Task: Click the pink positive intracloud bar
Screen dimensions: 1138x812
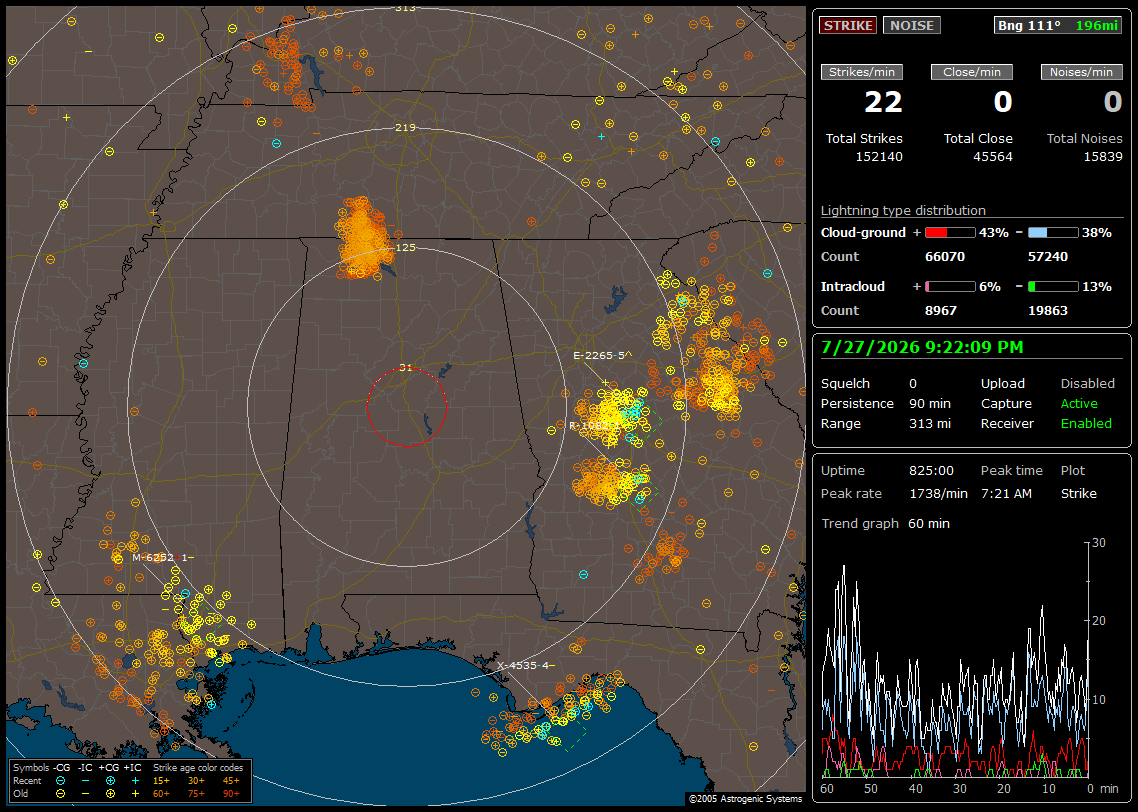Action: [x=950, y=287]
